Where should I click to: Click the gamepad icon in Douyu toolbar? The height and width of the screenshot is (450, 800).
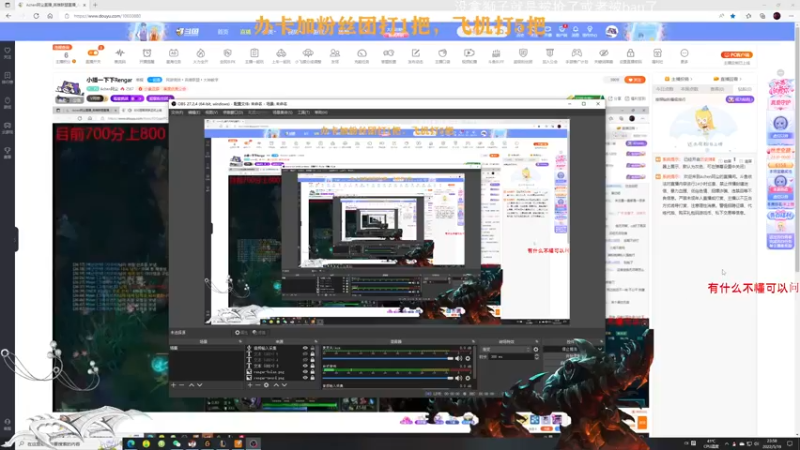tap(577, 53)
